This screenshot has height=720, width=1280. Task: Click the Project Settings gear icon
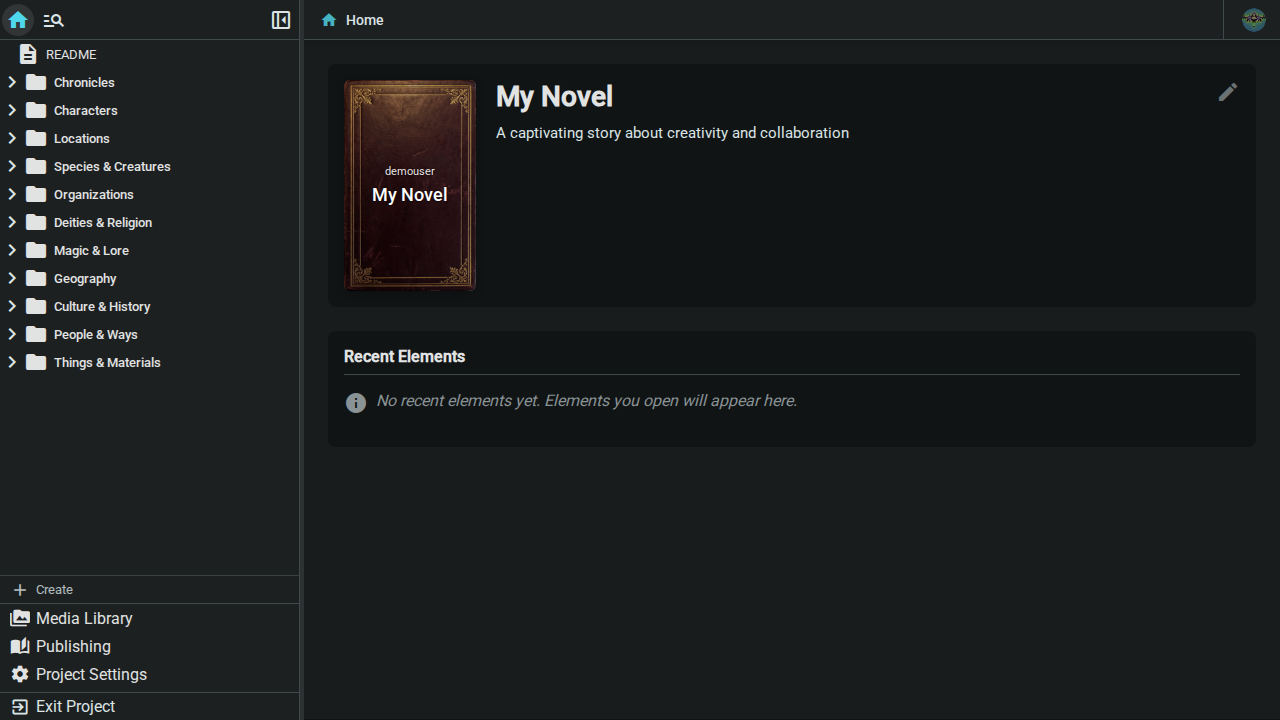click(x=20, y=674)
